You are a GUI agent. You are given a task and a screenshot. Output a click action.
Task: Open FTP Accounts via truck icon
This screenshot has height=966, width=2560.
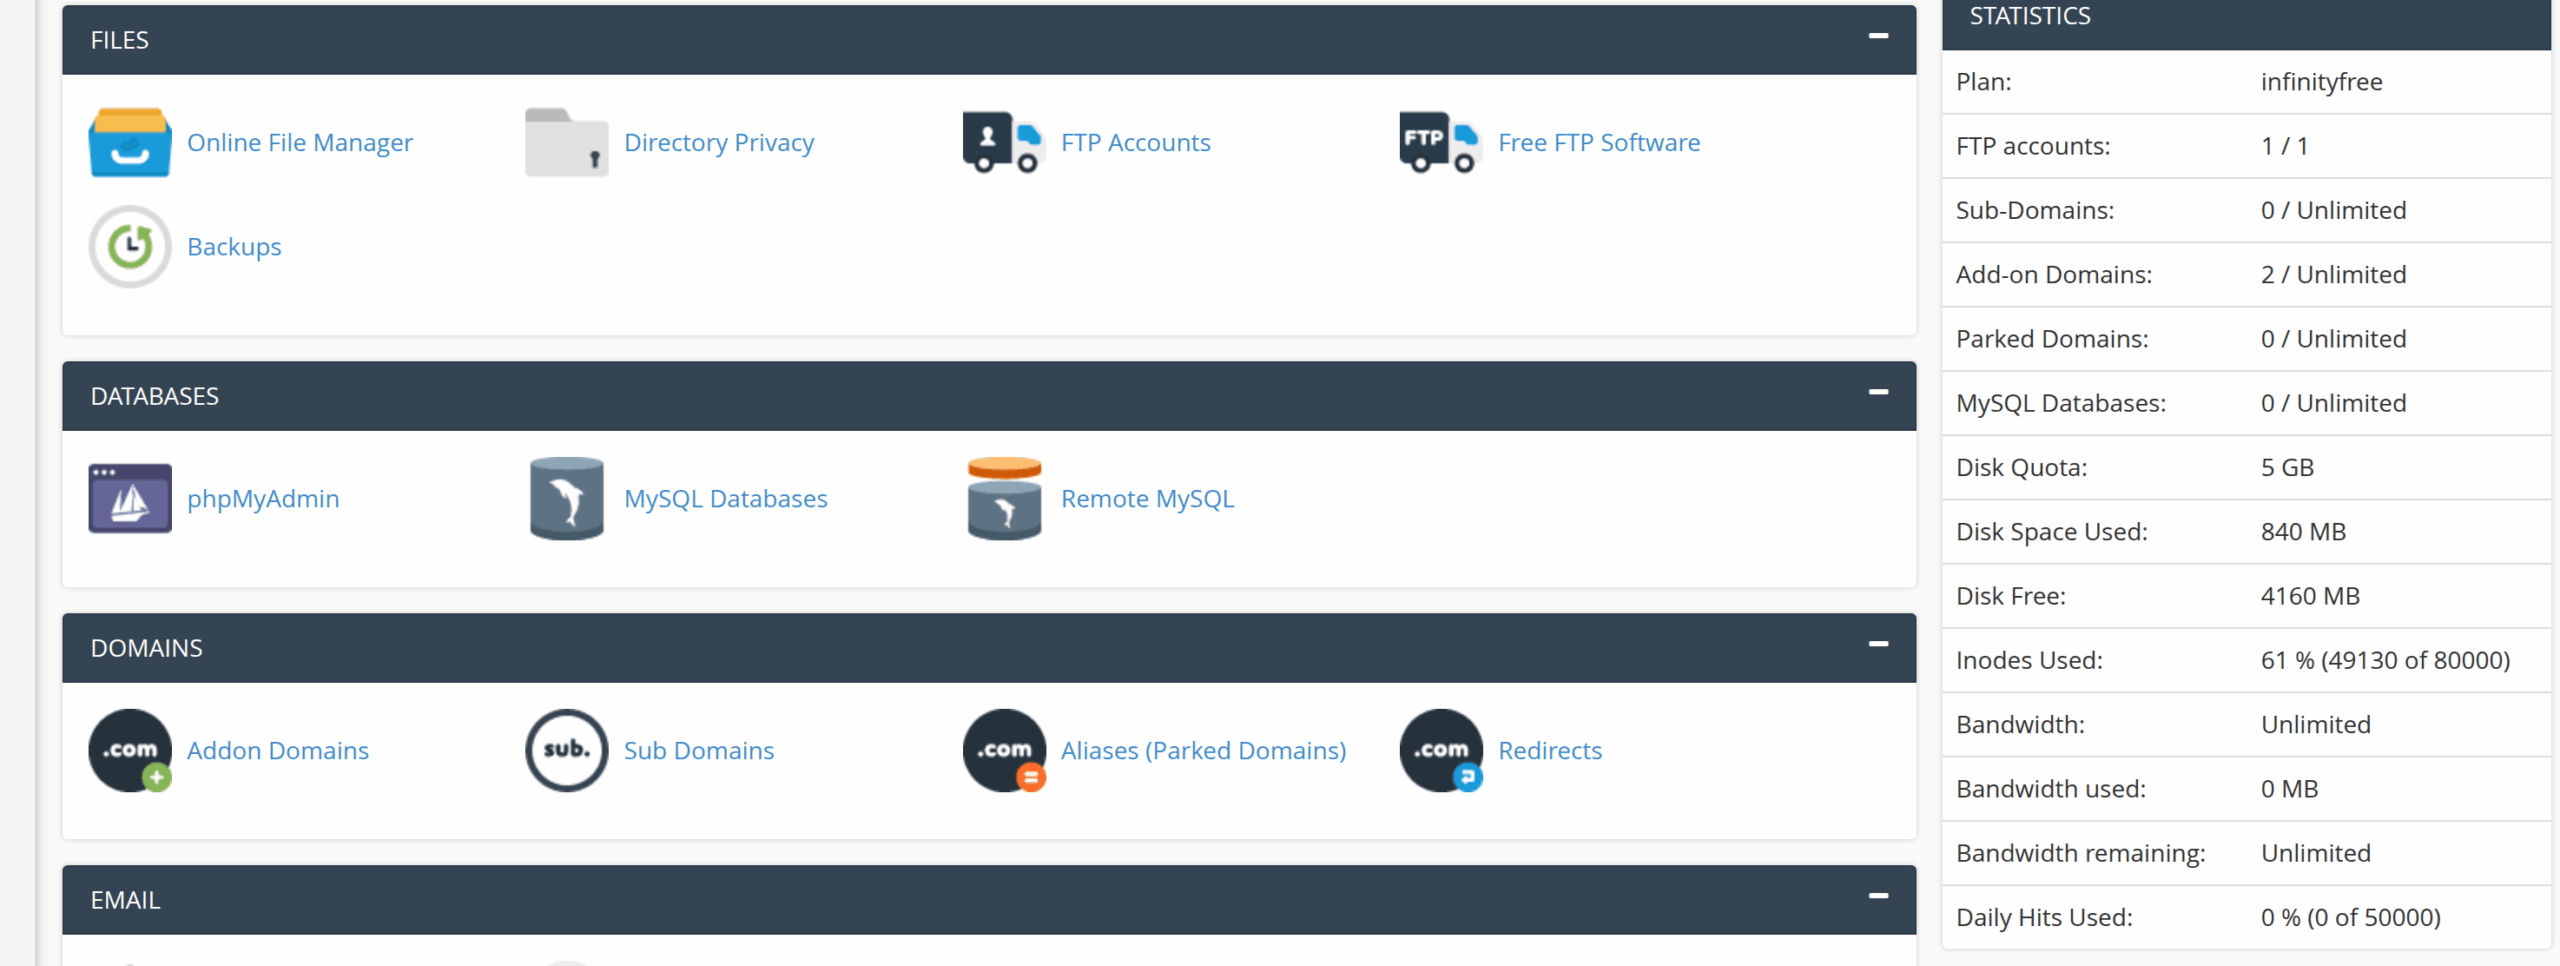1003,142
